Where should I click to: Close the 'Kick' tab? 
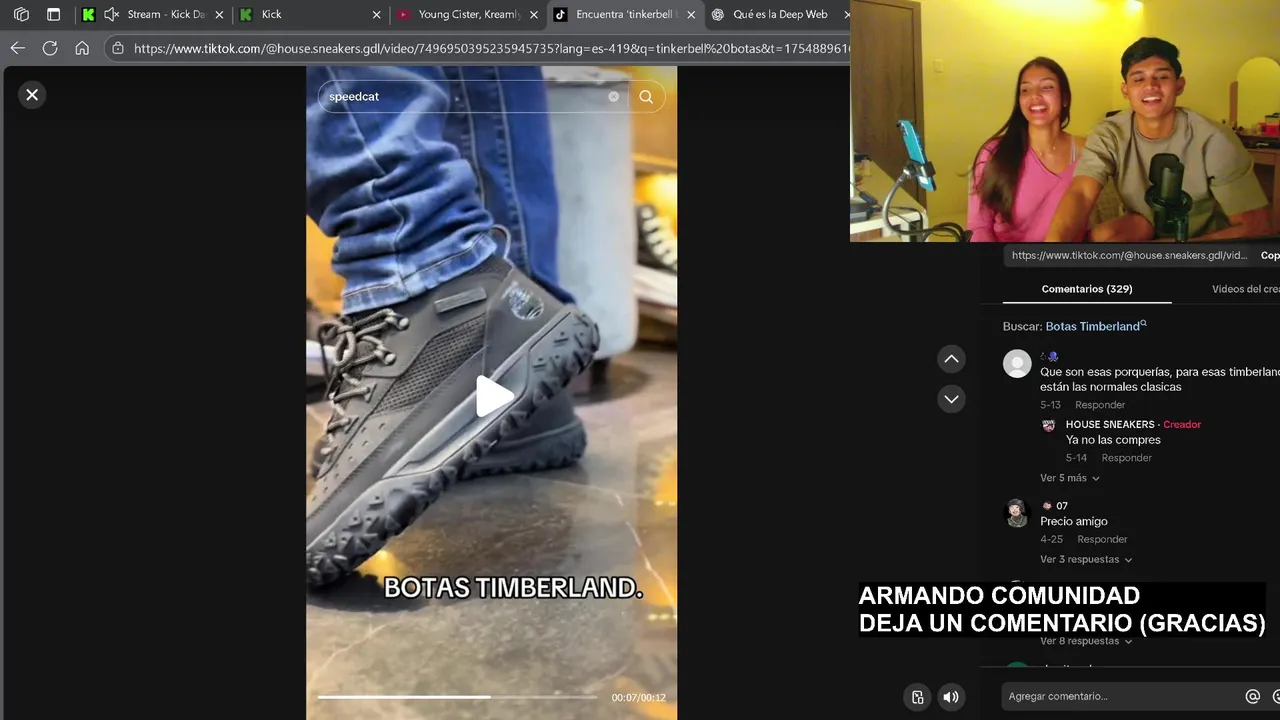(x=376, y=15)
